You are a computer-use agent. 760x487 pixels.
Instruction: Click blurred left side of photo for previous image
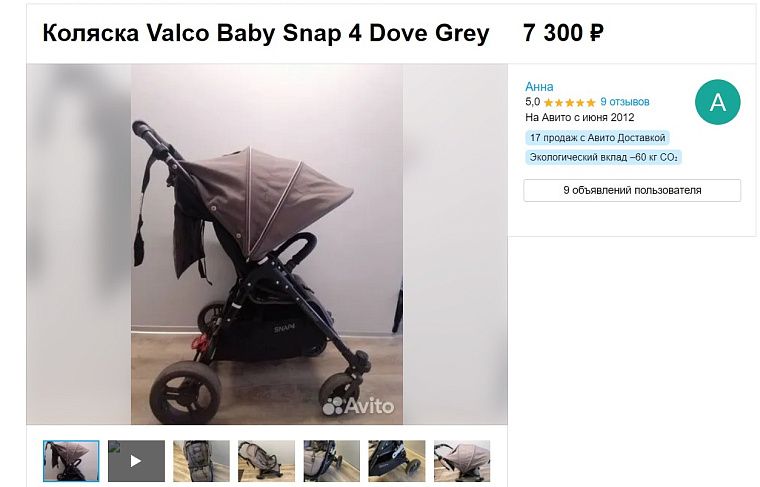point(79,244)
